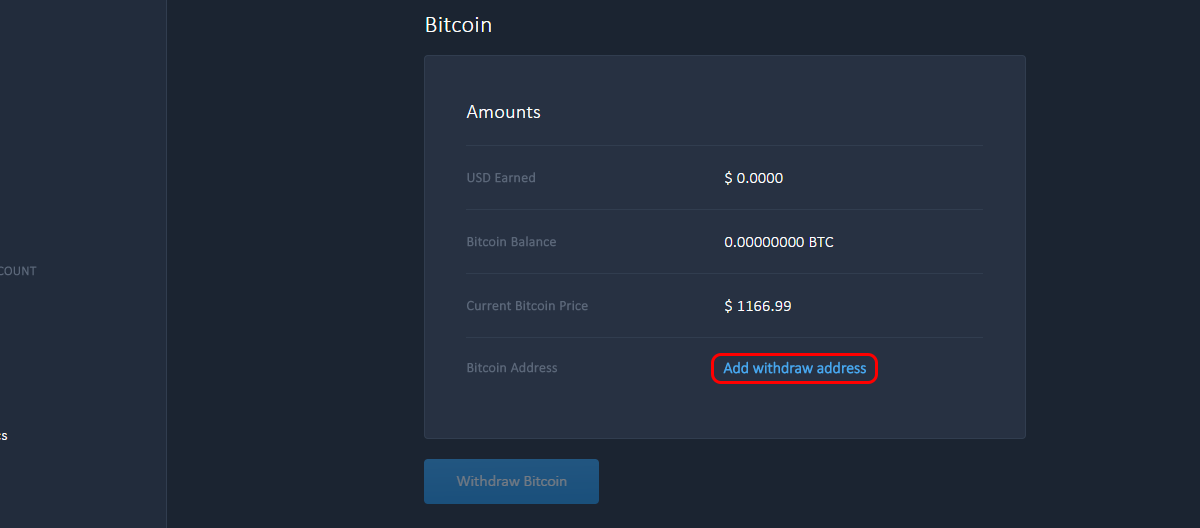Click the USD Earned row
The width and height of the screenshot is (1200, 528).
tap(725, 178)
